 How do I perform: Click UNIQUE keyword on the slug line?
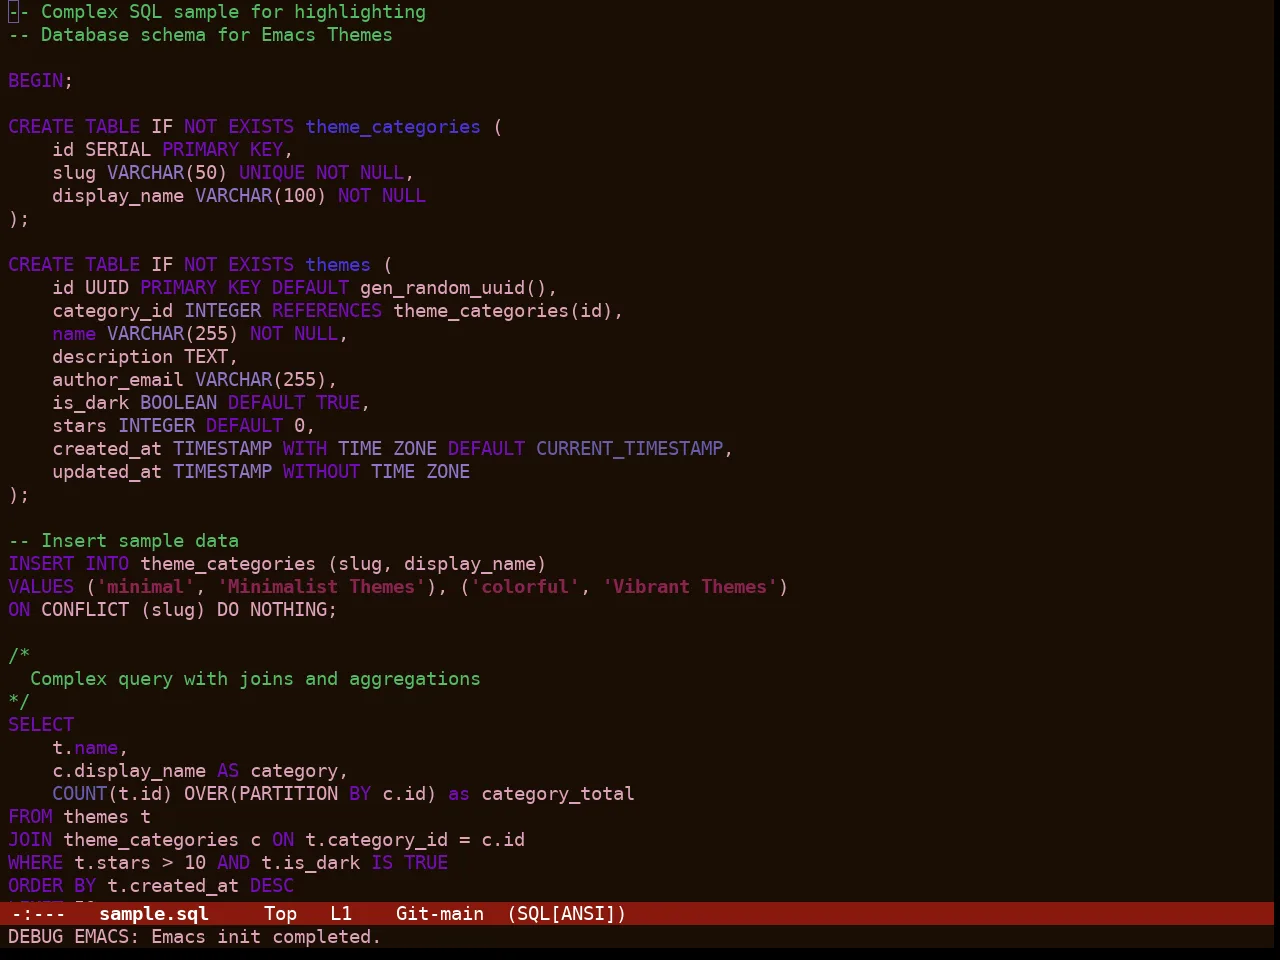coord(272,172)
